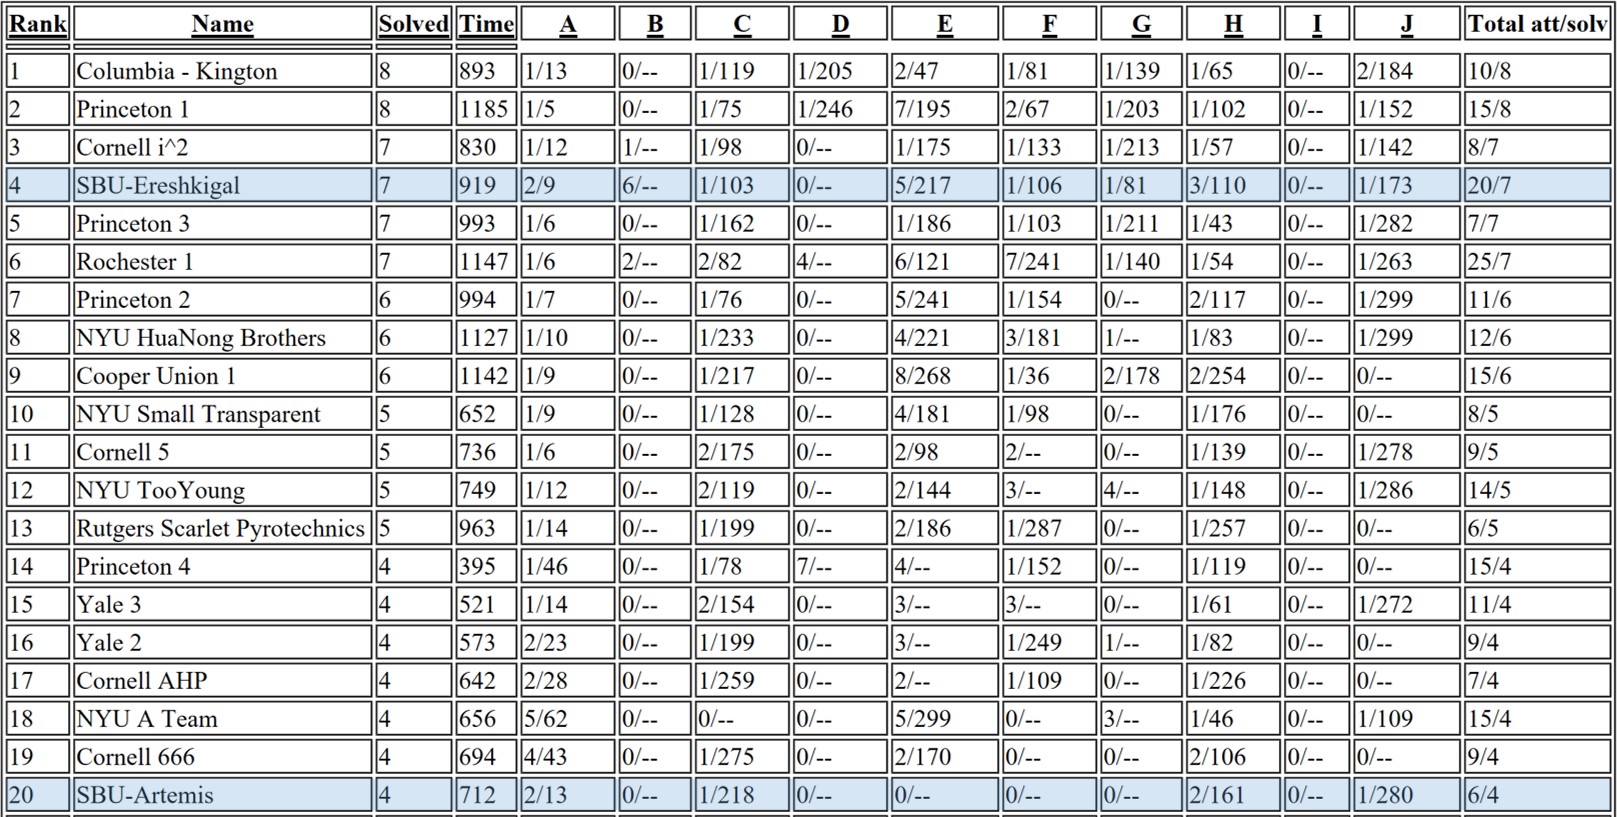Open problem I header link
This screenshot has height=817, width=1617.
1317,24
